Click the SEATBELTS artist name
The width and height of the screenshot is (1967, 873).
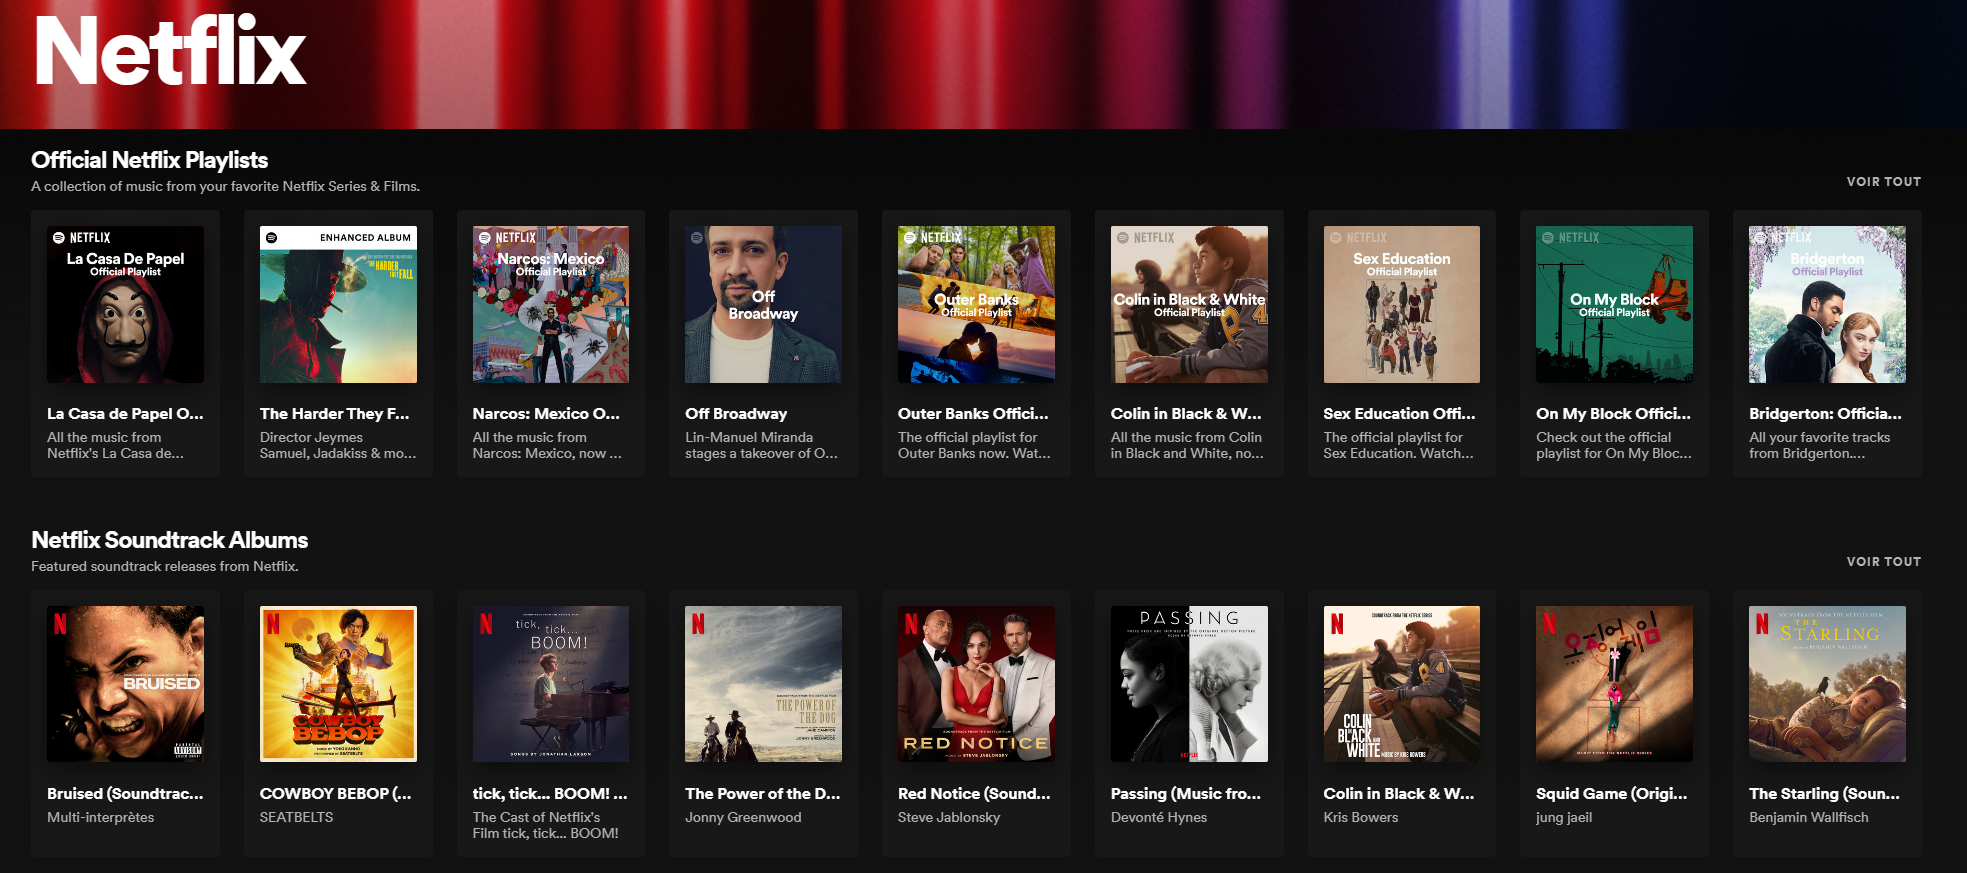[x=297, y=818]
